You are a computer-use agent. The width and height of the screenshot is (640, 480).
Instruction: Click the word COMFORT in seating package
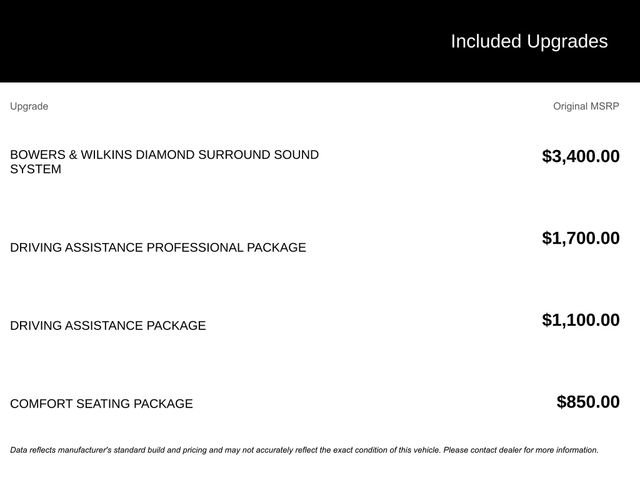(x=41, y=403)
